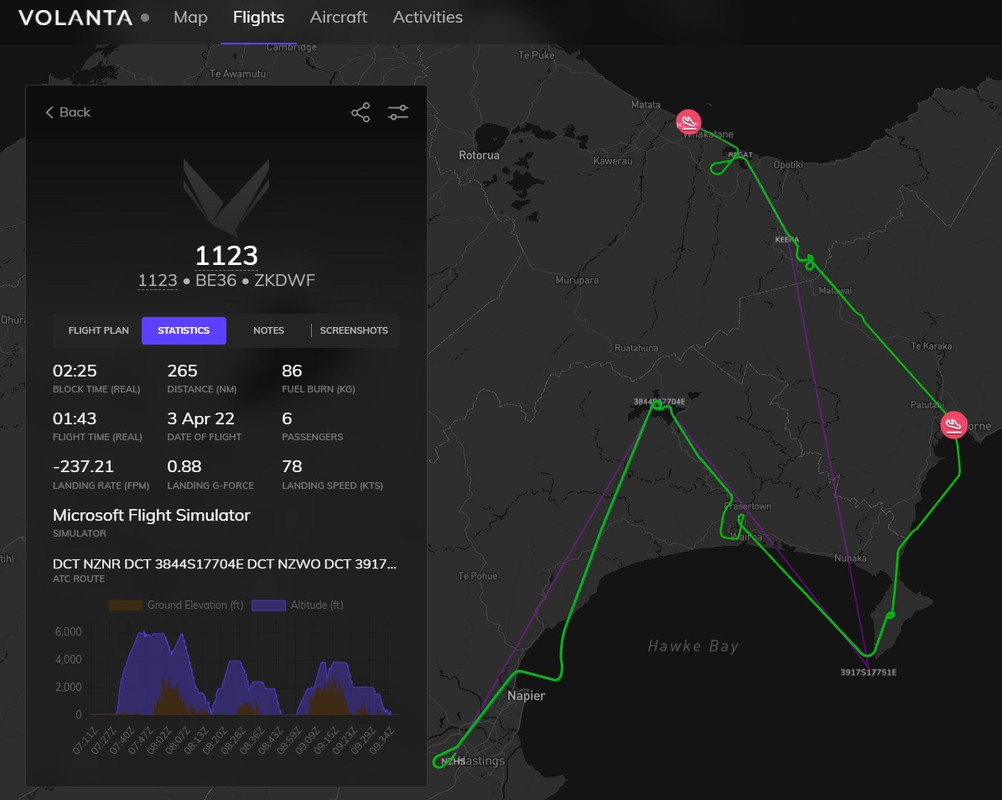
Task: Click the -237.21 landing rate value
Action: (x=83, y=466)
